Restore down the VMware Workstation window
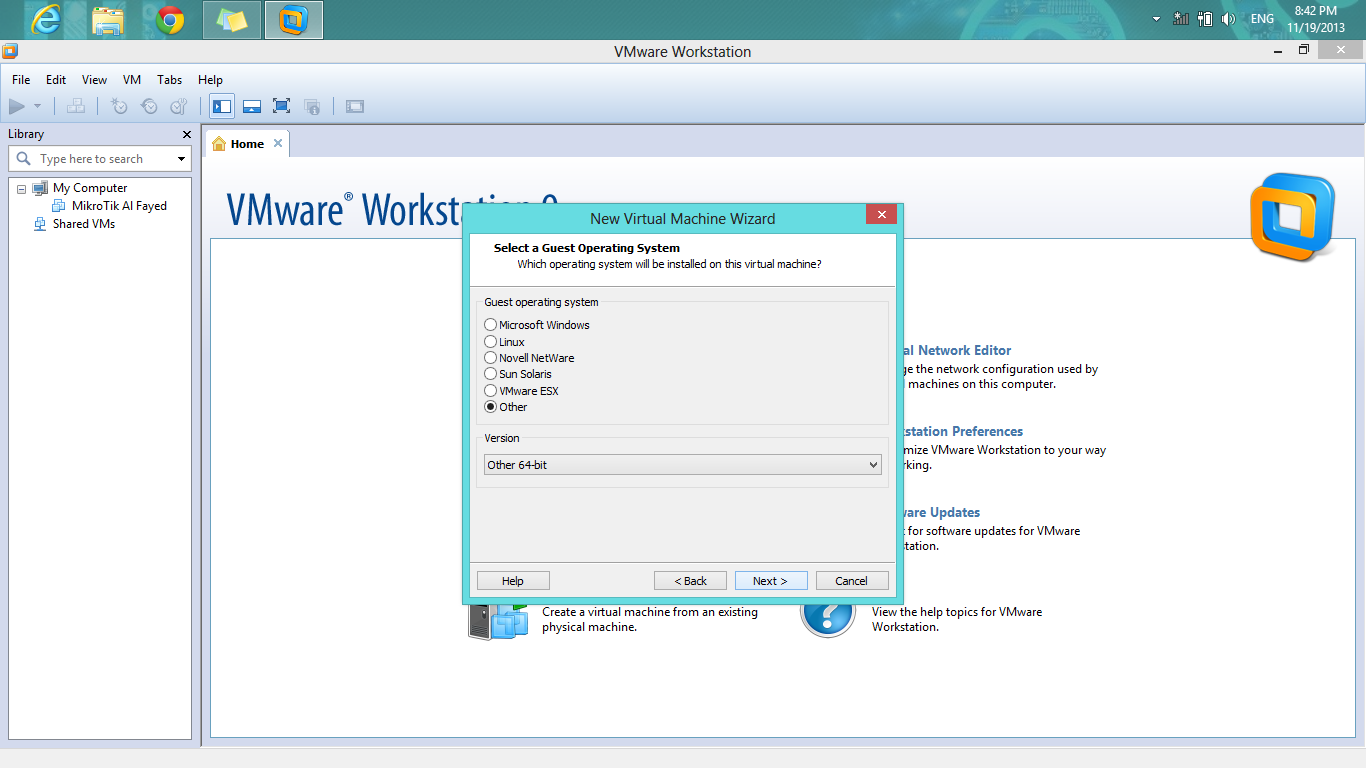This screenshot has height=768, width=1366. pyautogui.click(x=1303, y=50)
